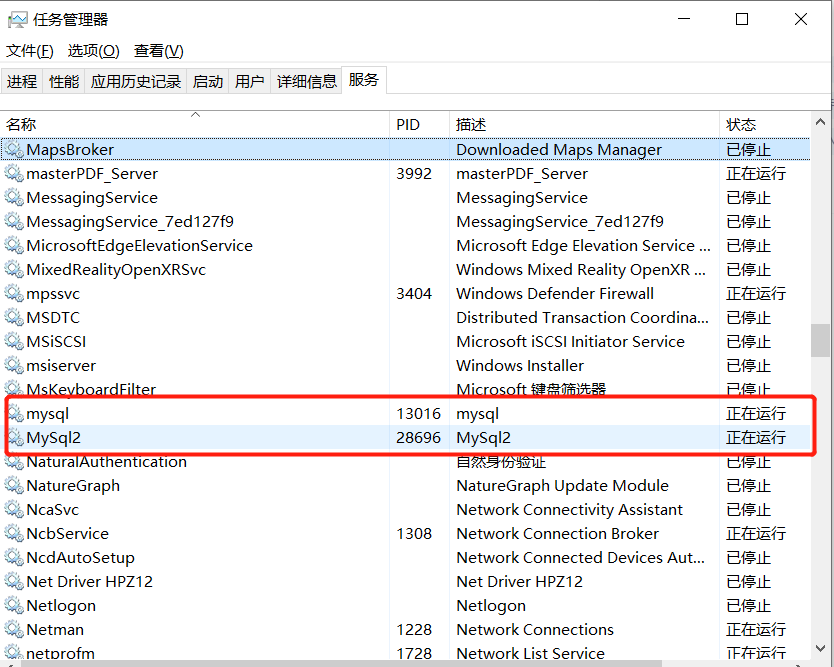Viewport: 834px width, 667px height.
Task: Click the NatureGraph service gear icon
Action: coord(14,486)
